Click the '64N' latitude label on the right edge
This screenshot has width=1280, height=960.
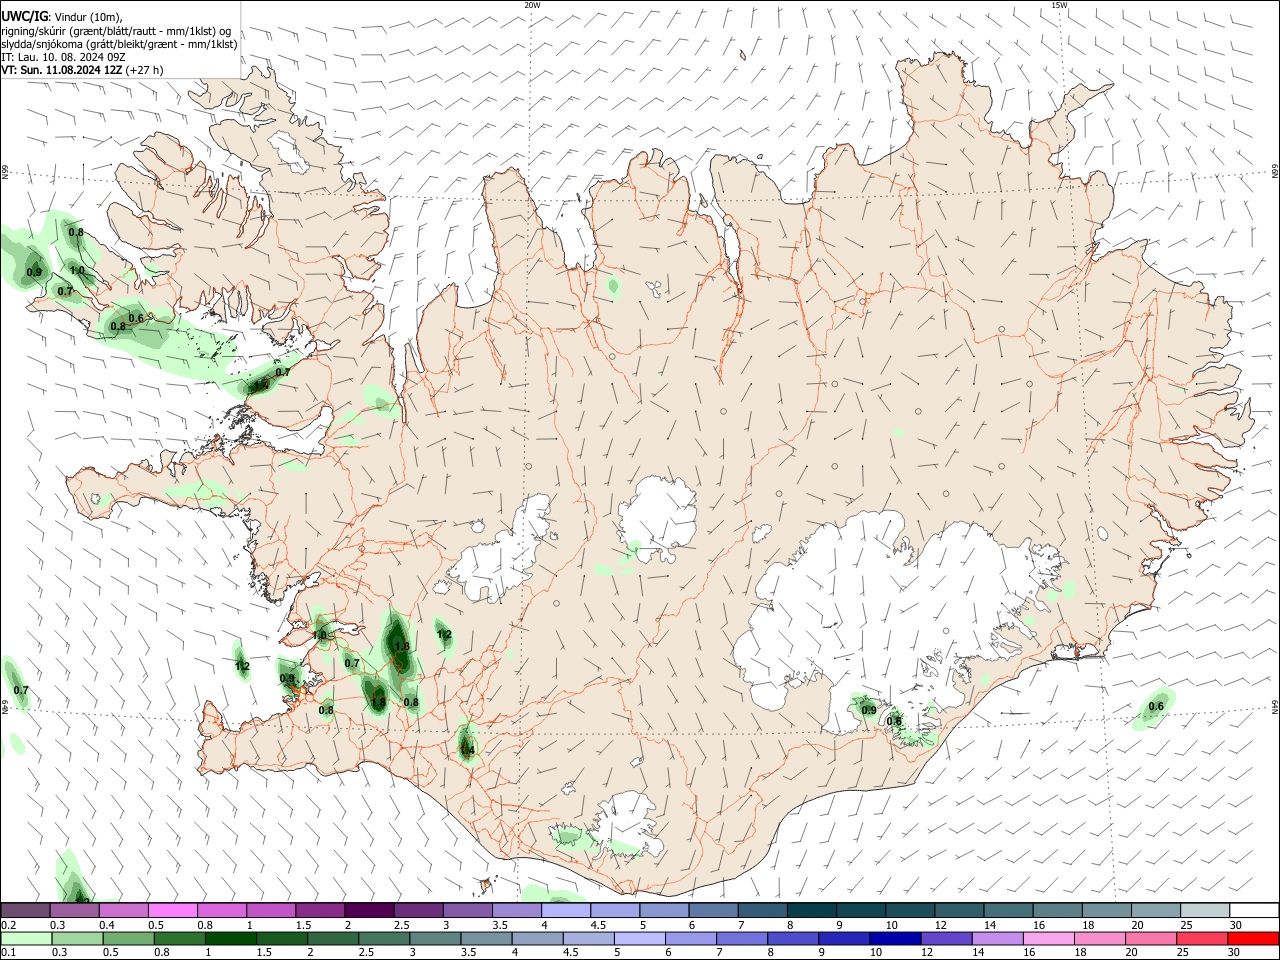[1275, 706]
